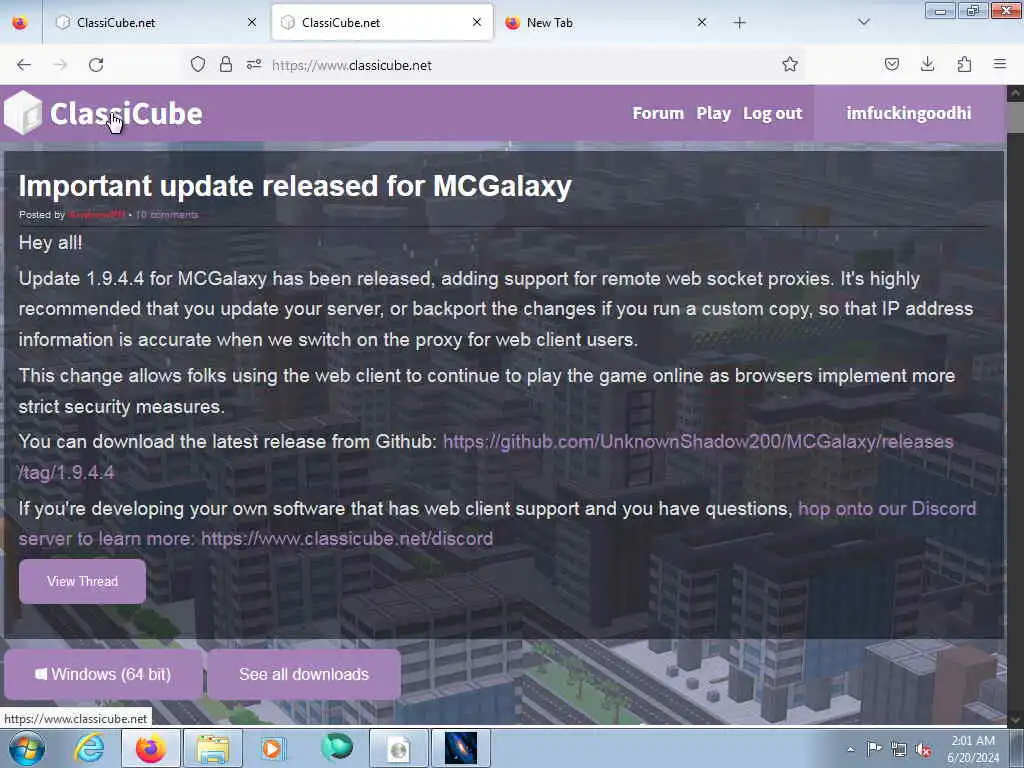
Task: Click the galaxy image taskbar icon
Action: coord(460,748)
